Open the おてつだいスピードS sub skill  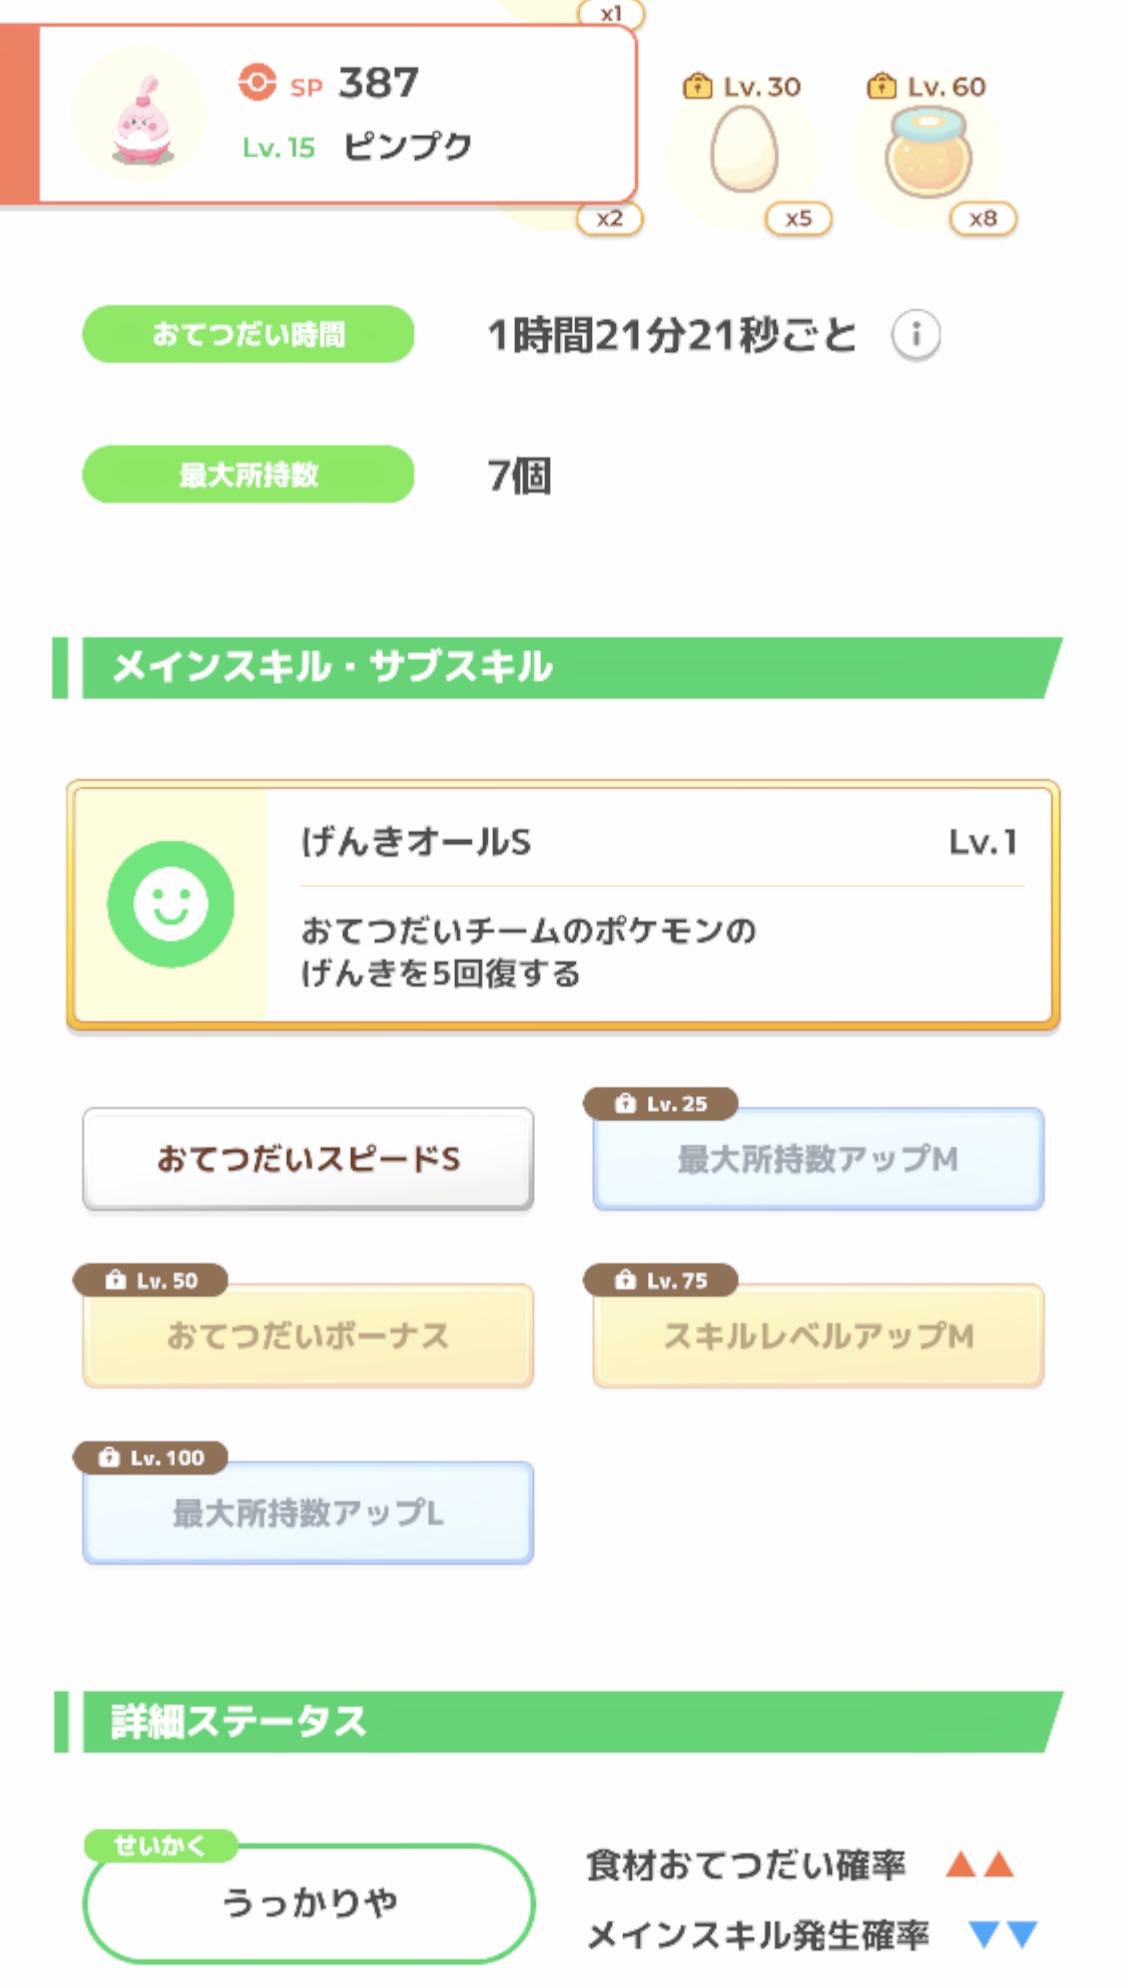308,1159
